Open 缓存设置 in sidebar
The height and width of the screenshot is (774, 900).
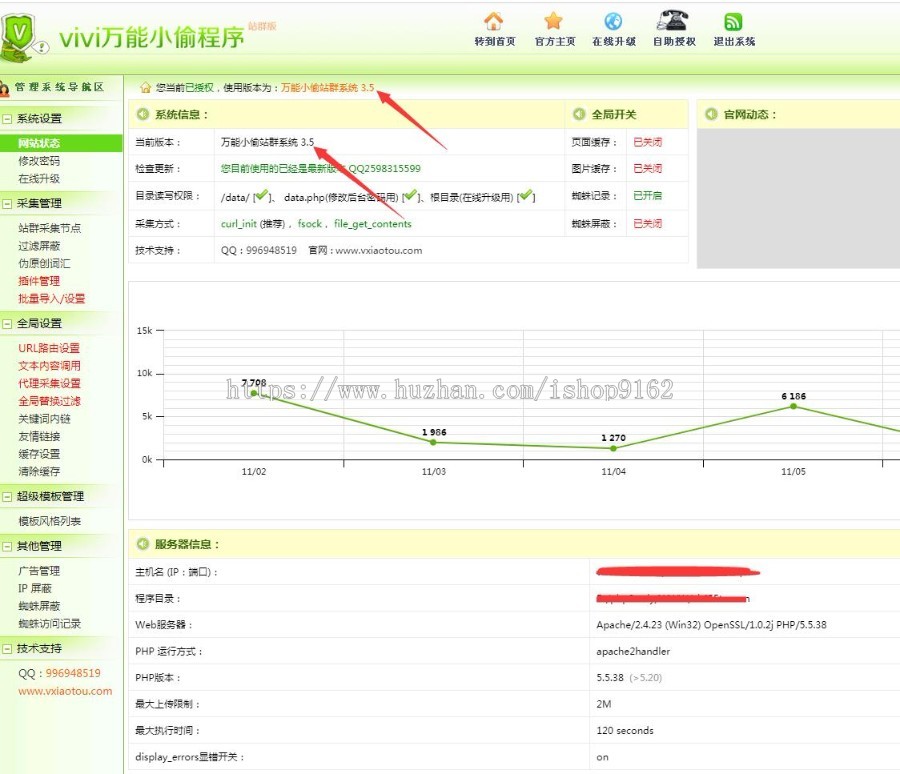39,454
